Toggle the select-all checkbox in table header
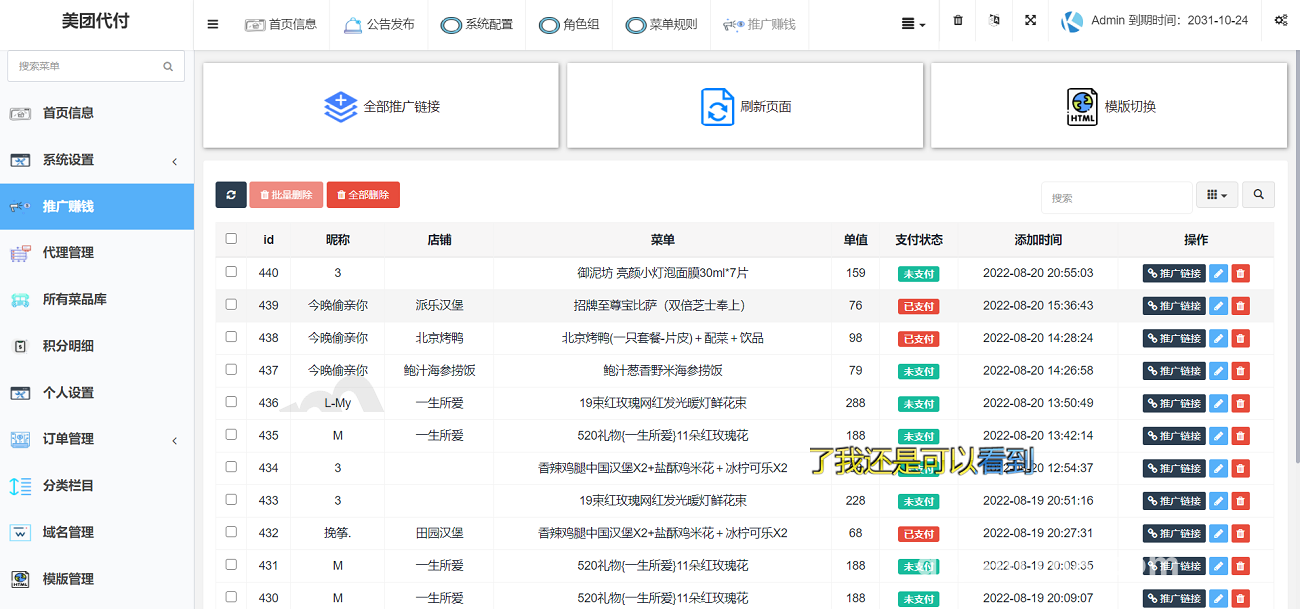 (231, 239)
